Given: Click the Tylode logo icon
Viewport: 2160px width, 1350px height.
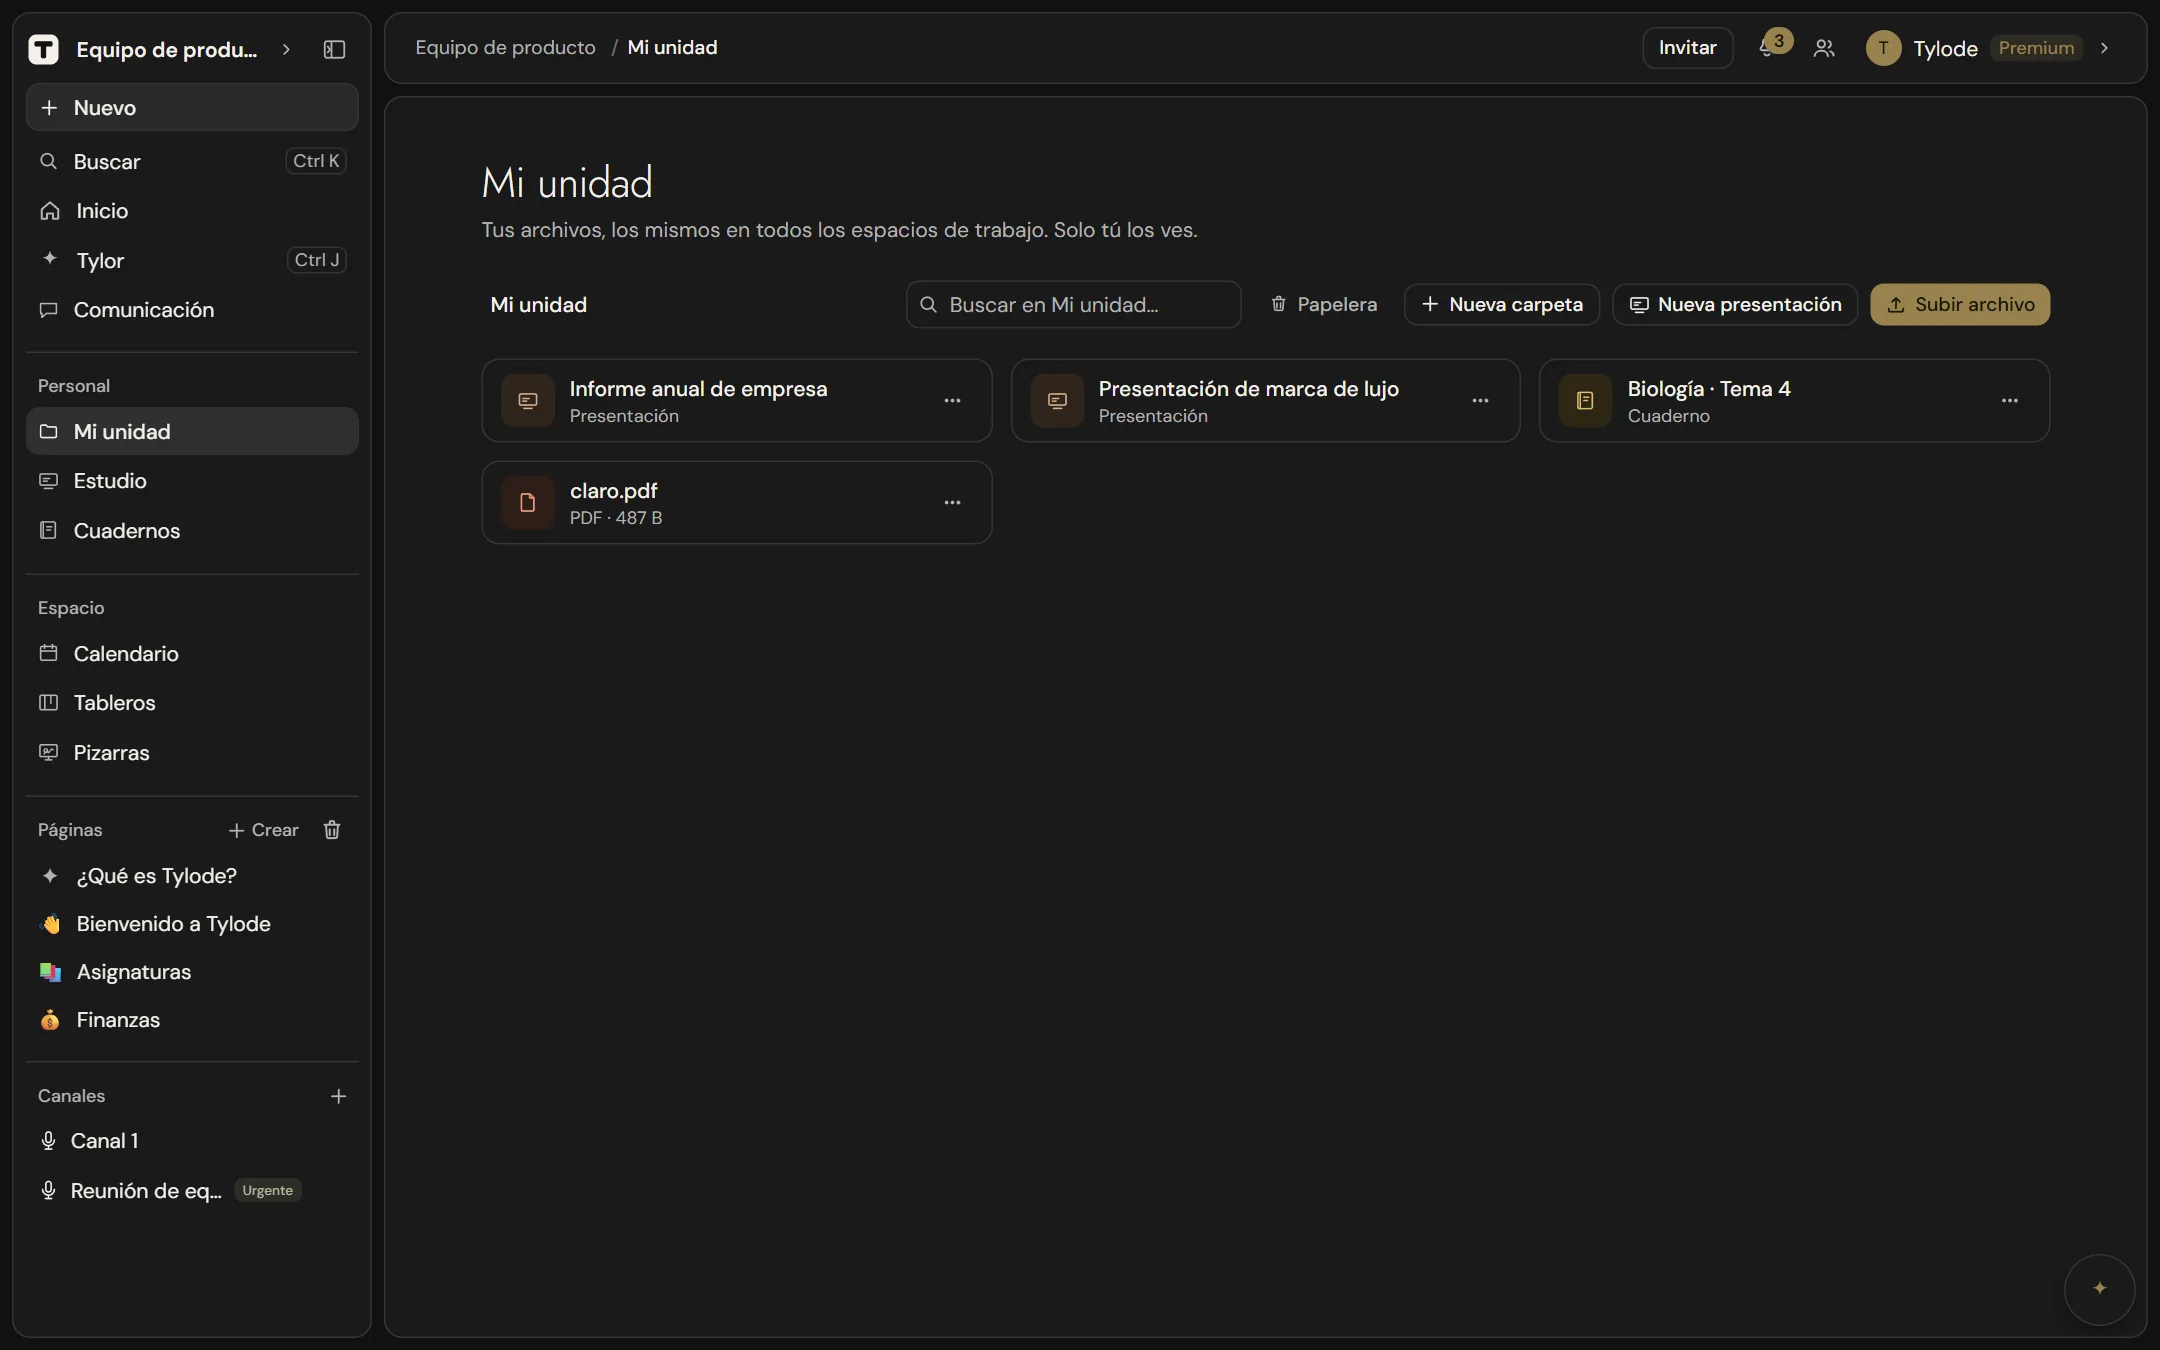Looking at the screenshot, I should coord(43,49).
